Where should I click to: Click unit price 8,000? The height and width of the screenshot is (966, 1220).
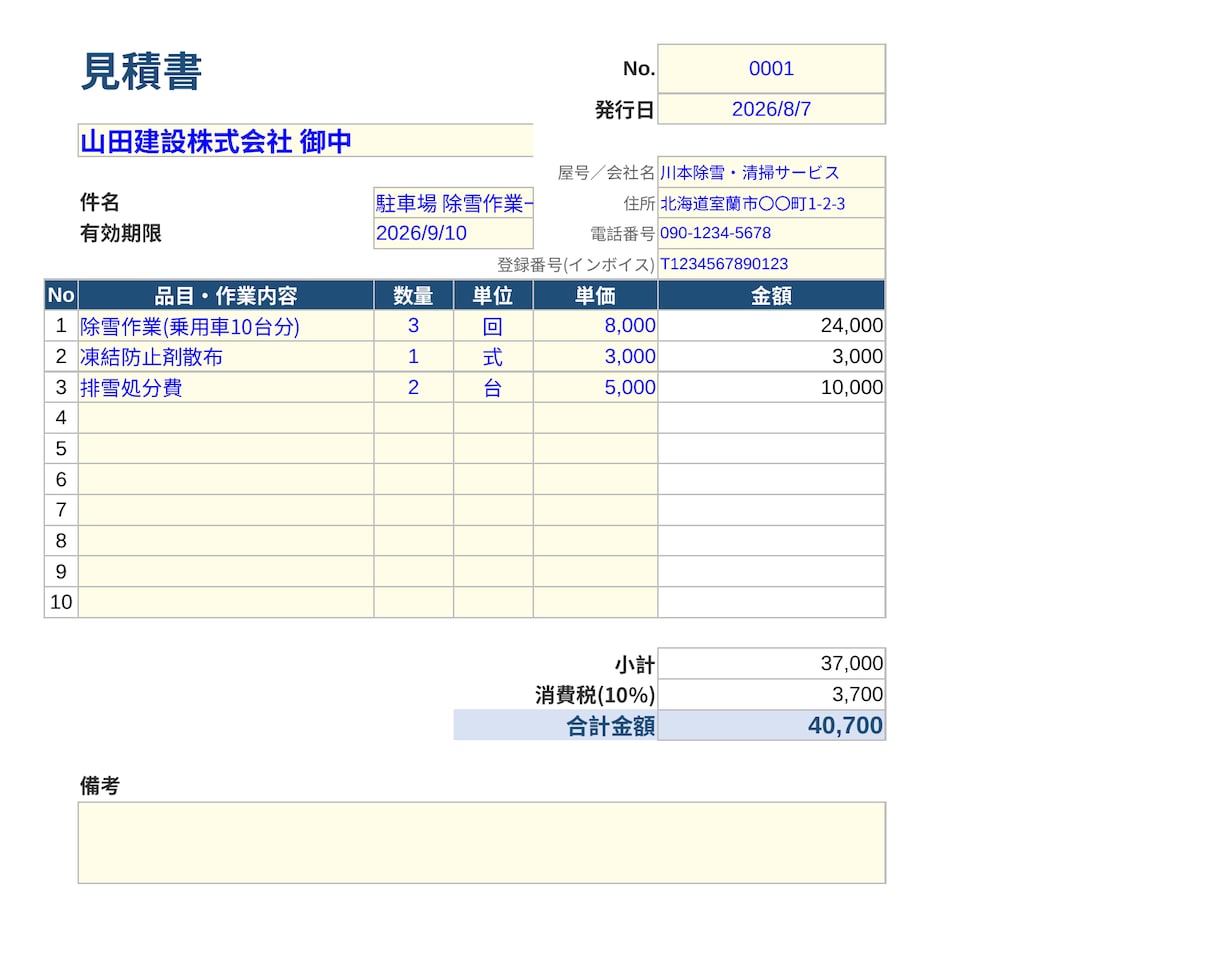click(x=596, y=326)
